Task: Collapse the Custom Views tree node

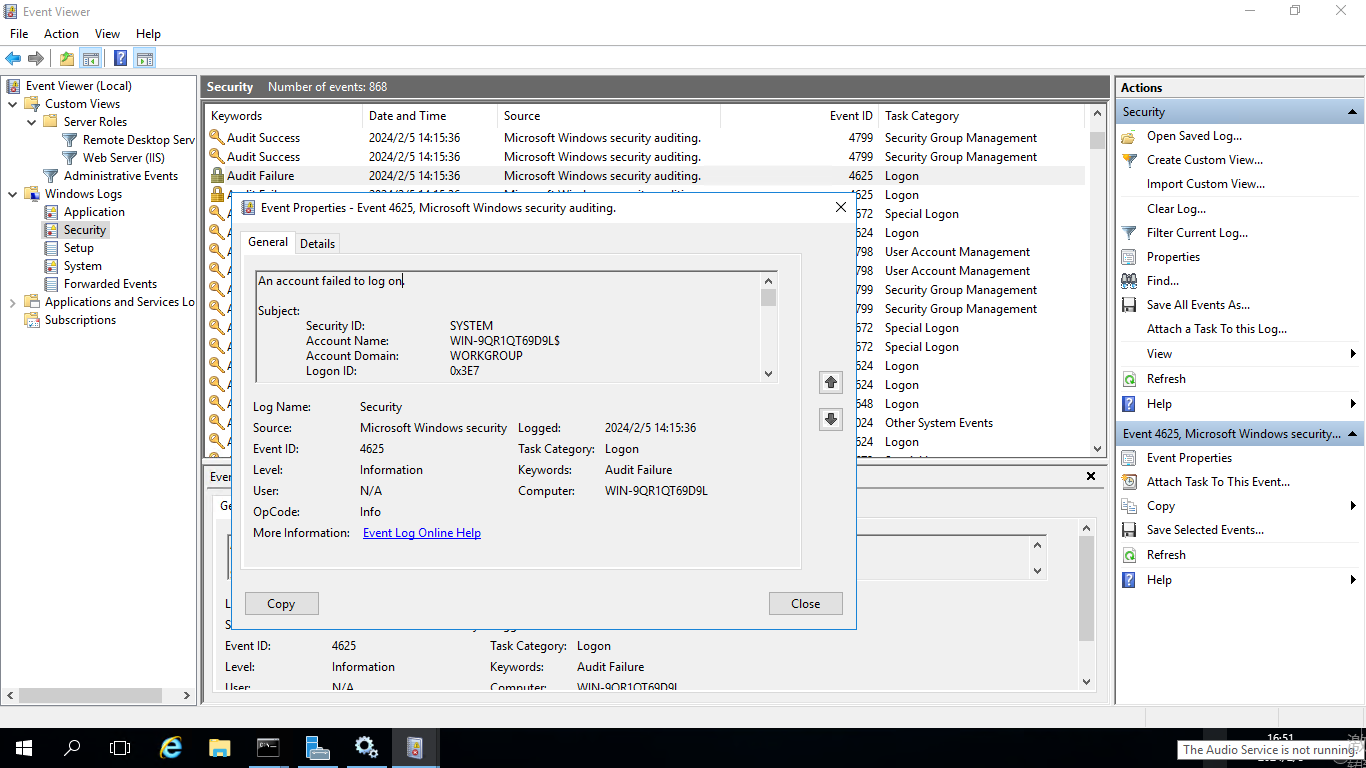Action: (12, 104)
